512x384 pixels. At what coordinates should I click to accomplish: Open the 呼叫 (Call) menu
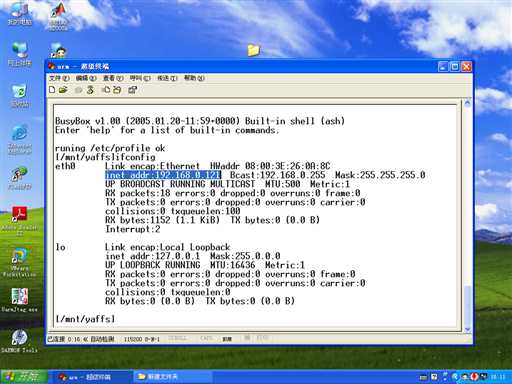140,78
